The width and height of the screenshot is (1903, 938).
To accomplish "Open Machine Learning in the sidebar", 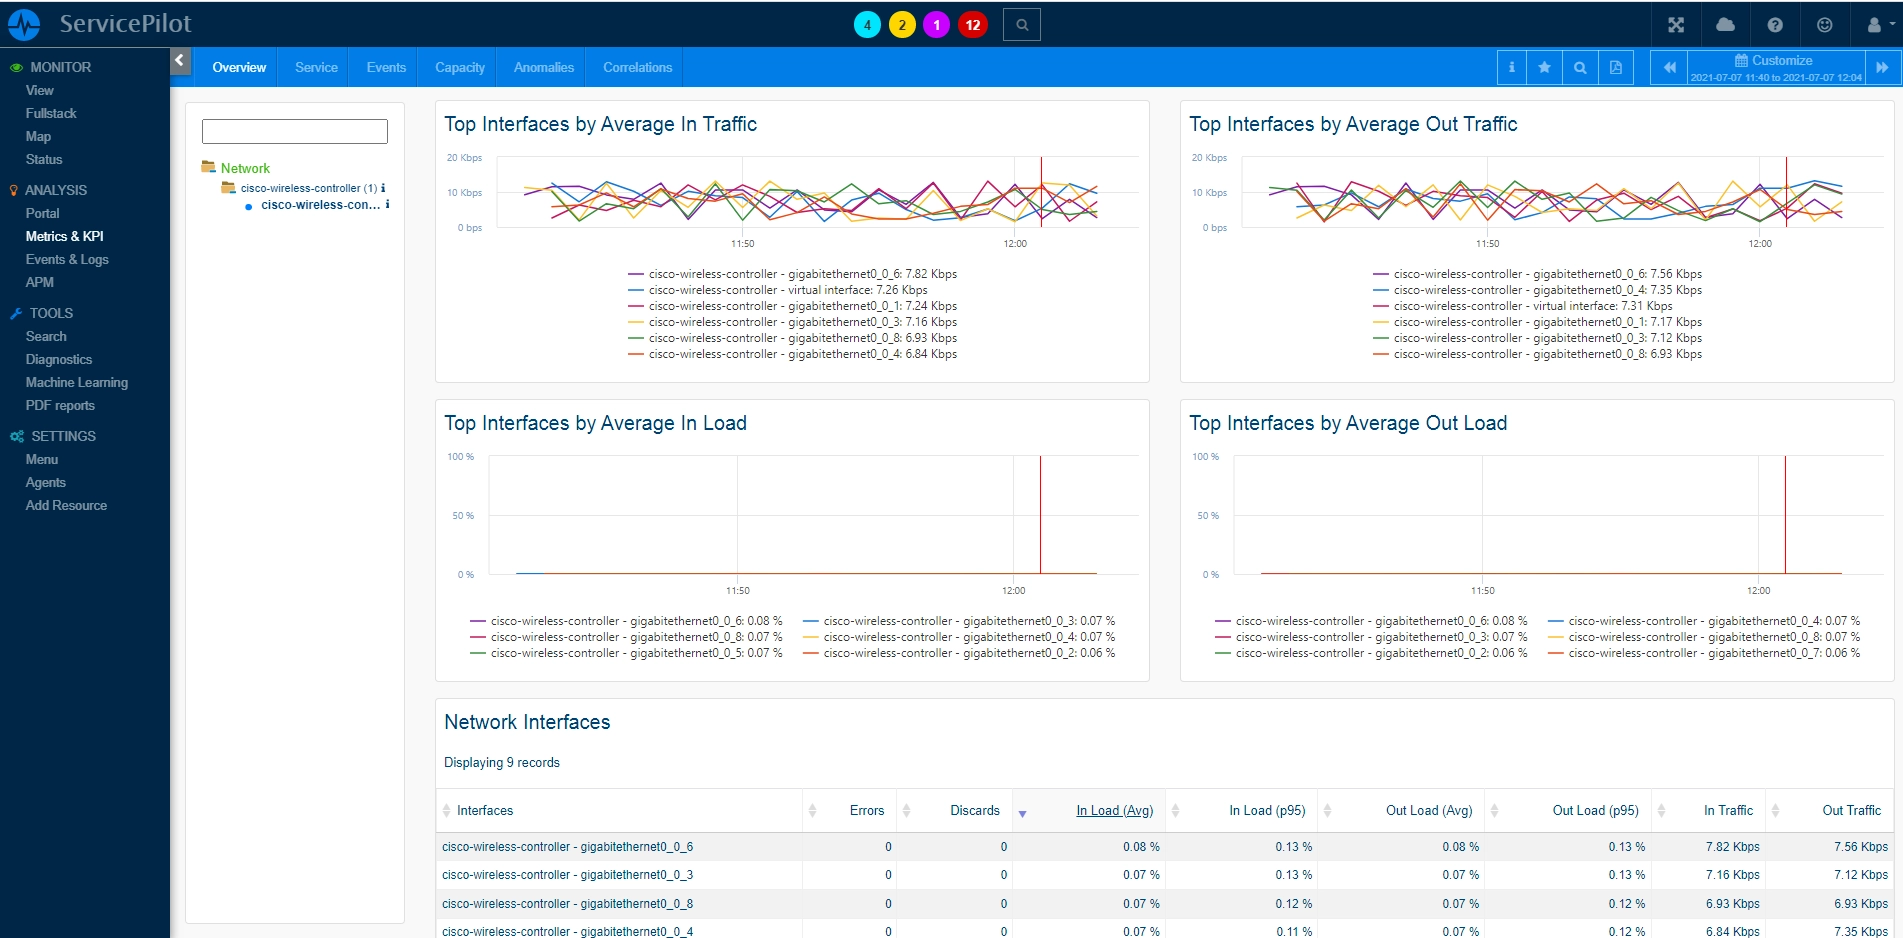I will [77, 382].
